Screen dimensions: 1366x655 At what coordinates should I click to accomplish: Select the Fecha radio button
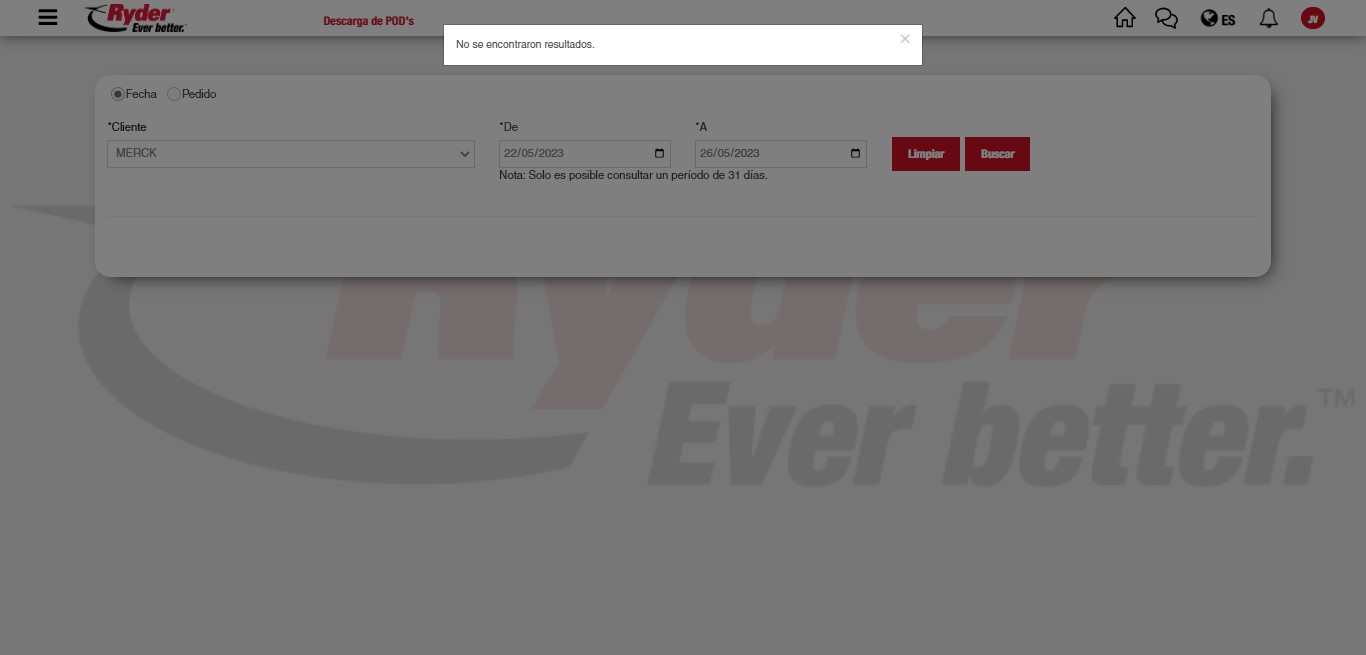tap(118, 94)
